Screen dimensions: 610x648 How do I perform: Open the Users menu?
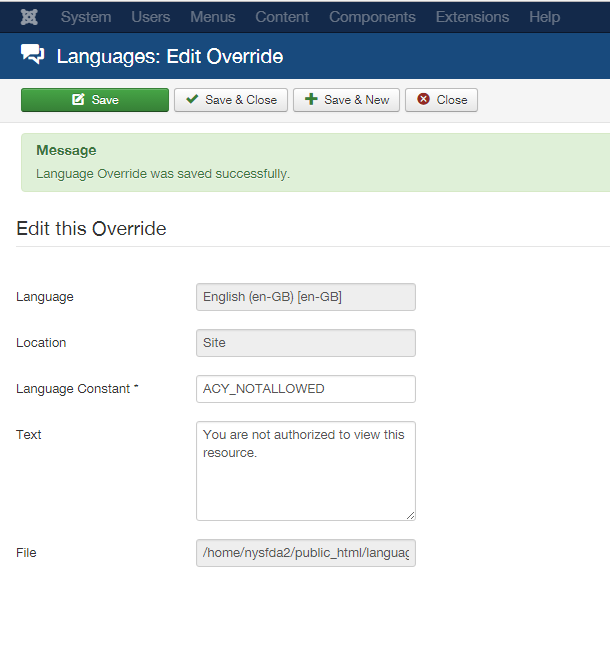[151, 17]
